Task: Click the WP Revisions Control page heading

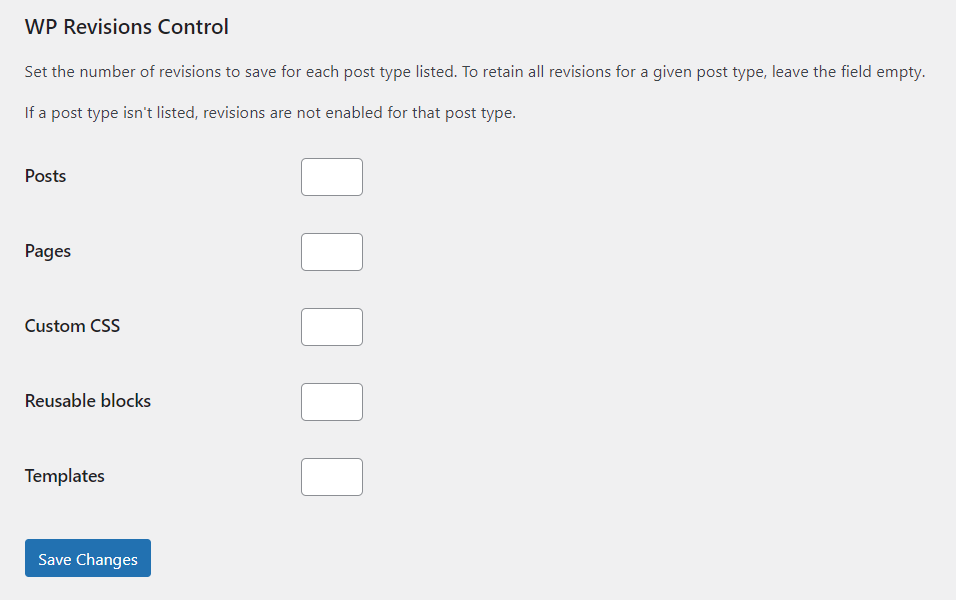Action: (x=126, y=27)
